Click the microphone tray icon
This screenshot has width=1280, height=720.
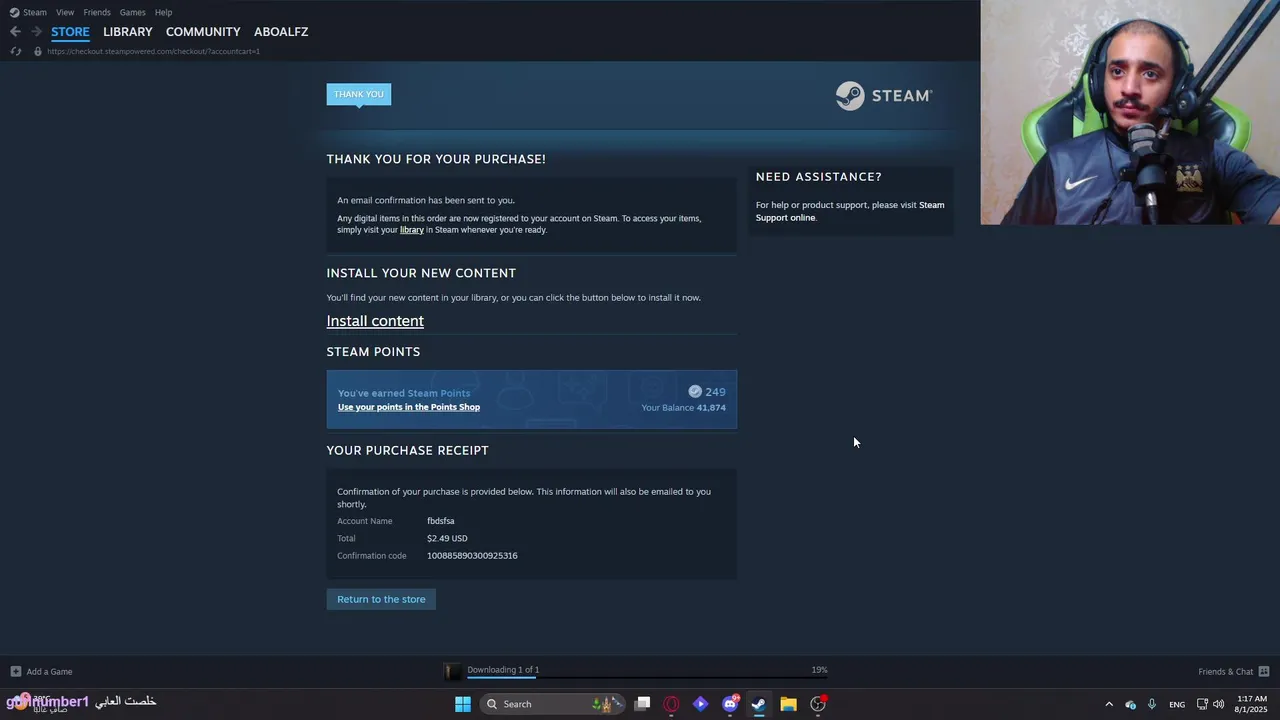pos(1152,704)
